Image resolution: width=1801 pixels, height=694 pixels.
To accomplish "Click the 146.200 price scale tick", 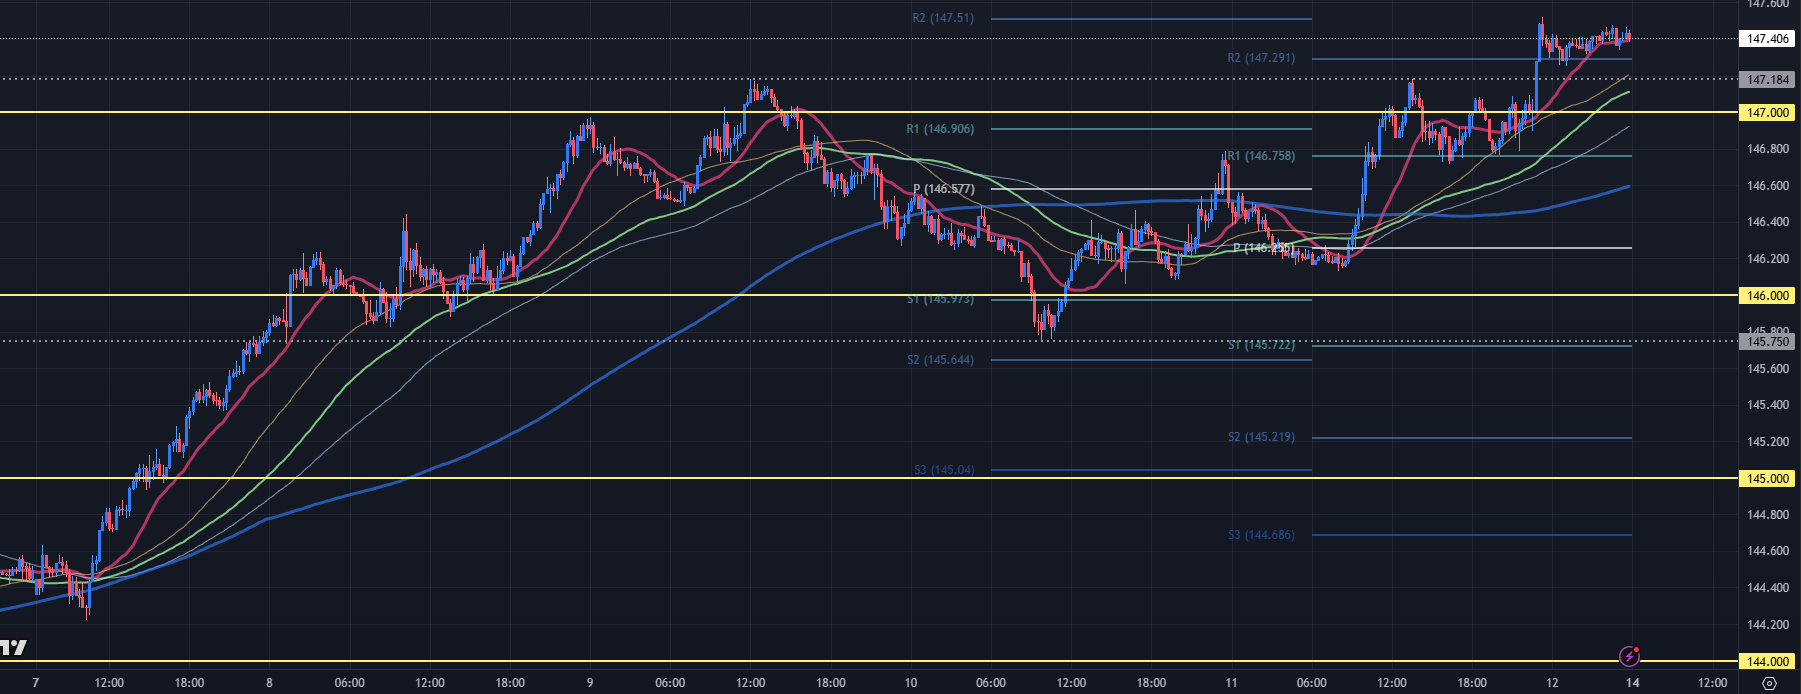I will pyautogui.click(x=1767, y=259).
